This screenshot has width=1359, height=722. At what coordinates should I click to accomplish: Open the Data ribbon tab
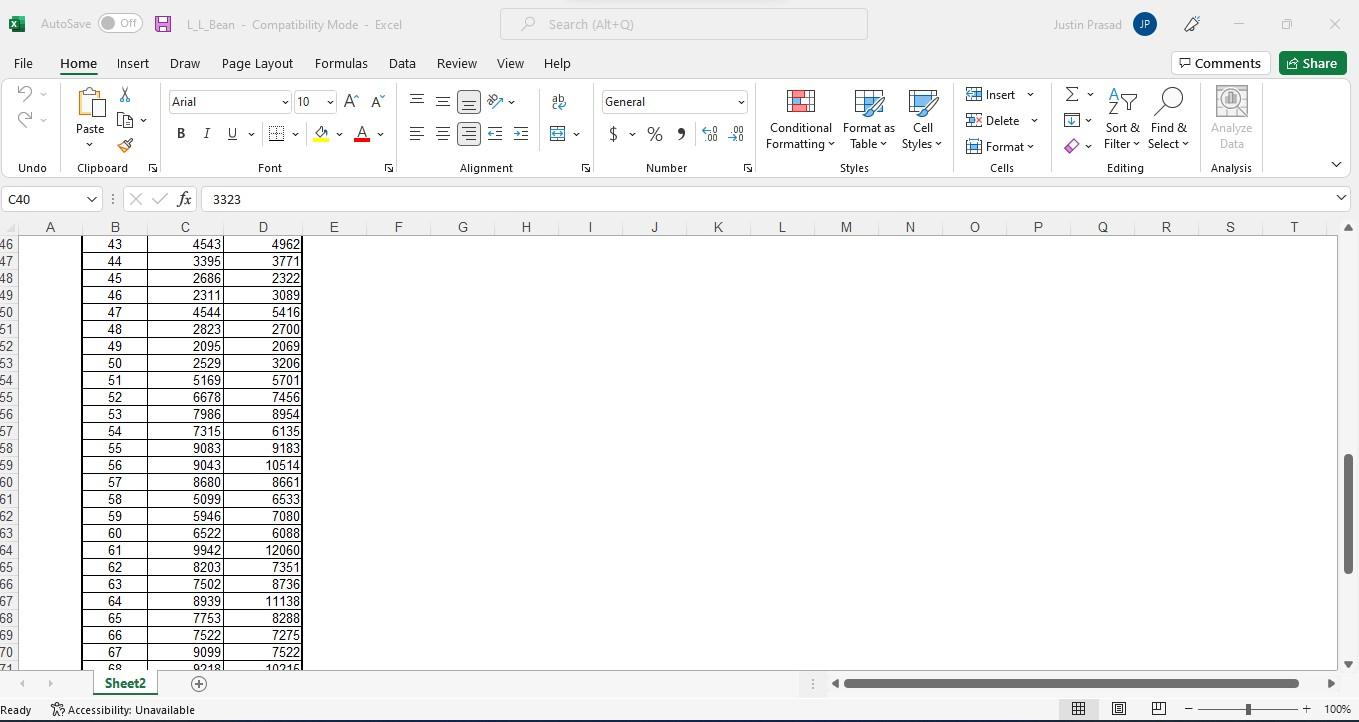[x=402, y=63]
